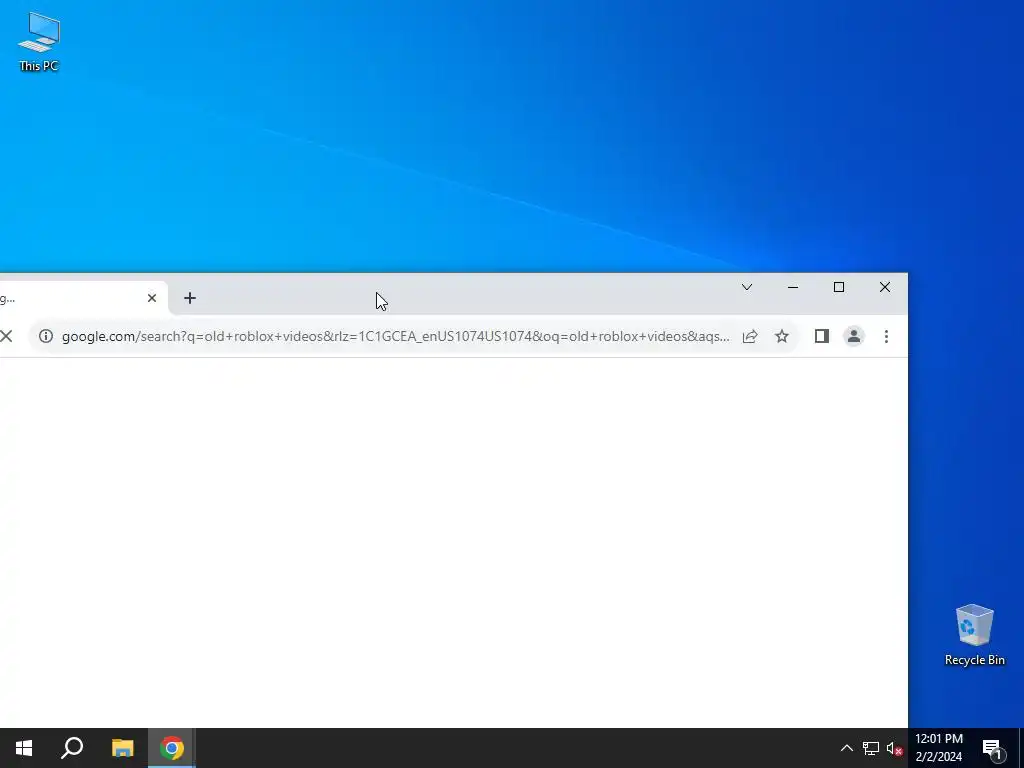Open Windows Start menu
1024x768 pixels.
(24, 748)
